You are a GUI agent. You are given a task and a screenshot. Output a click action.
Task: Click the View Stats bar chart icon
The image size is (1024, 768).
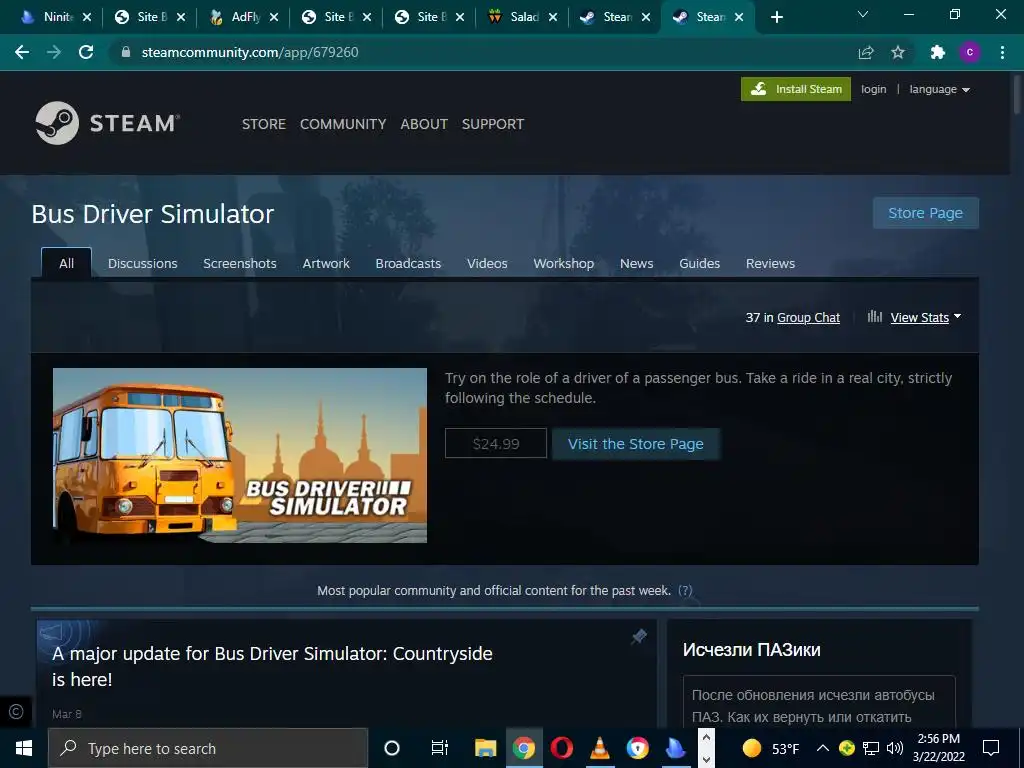point(874,317)
